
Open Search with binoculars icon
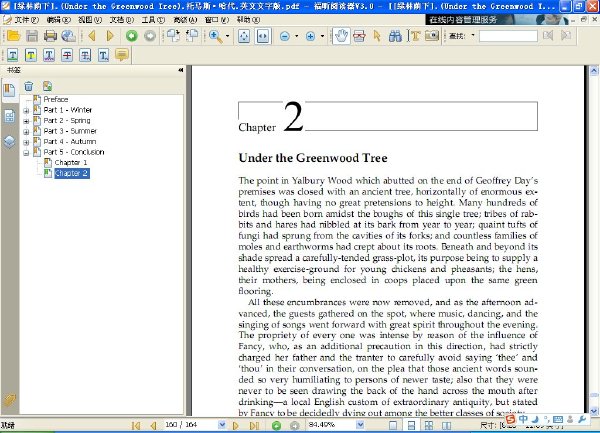[x=395, y=36]
